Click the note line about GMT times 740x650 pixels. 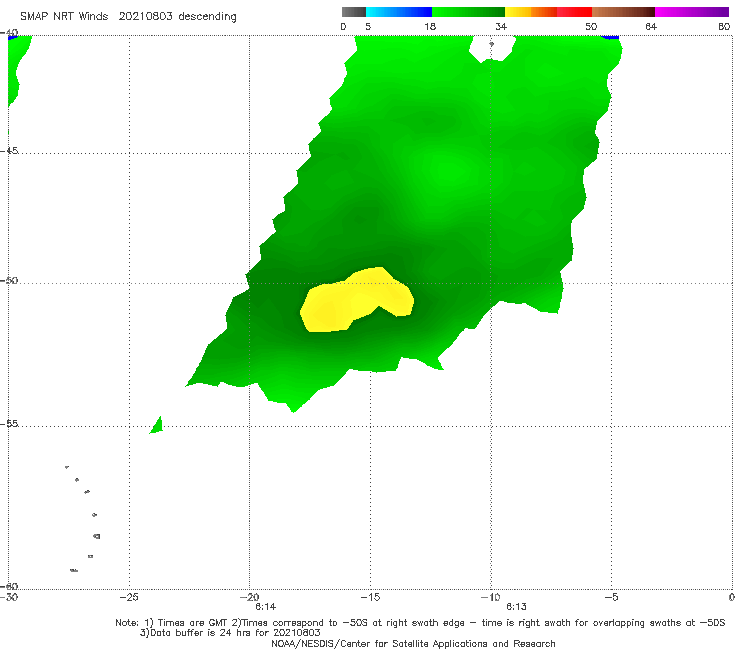(420, 623)
